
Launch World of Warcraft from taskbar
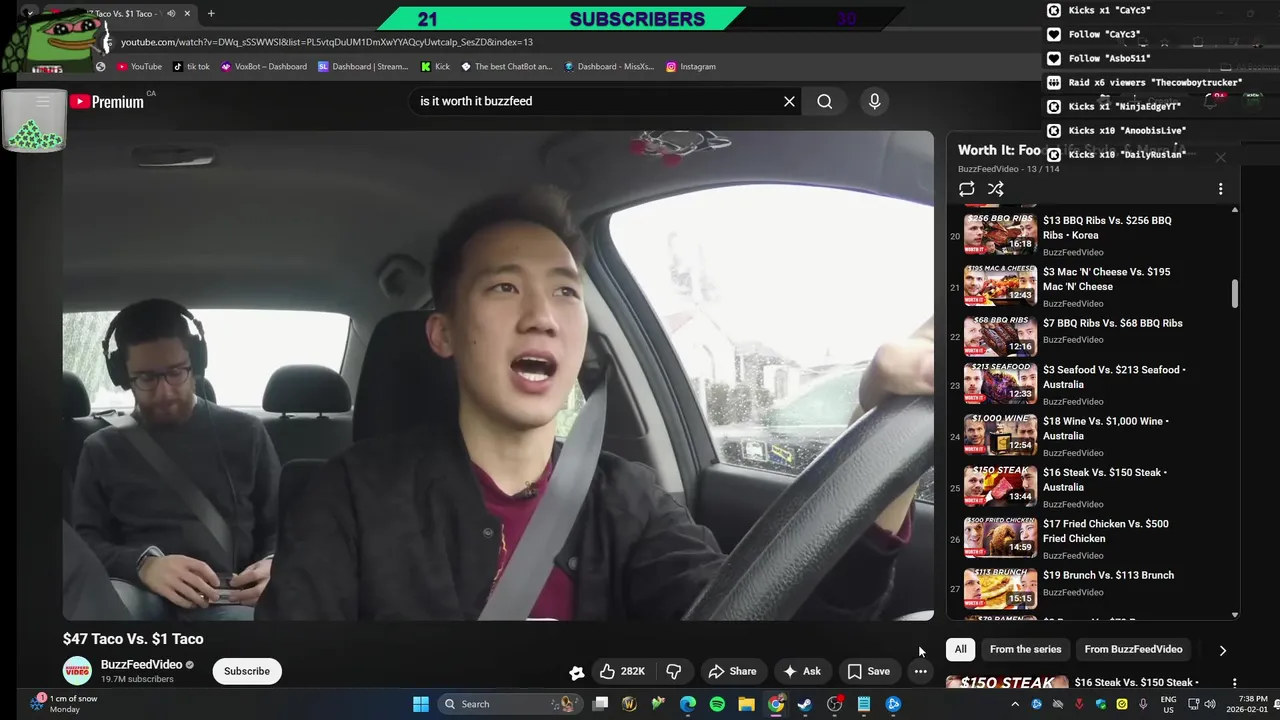[x=629, y=704]
